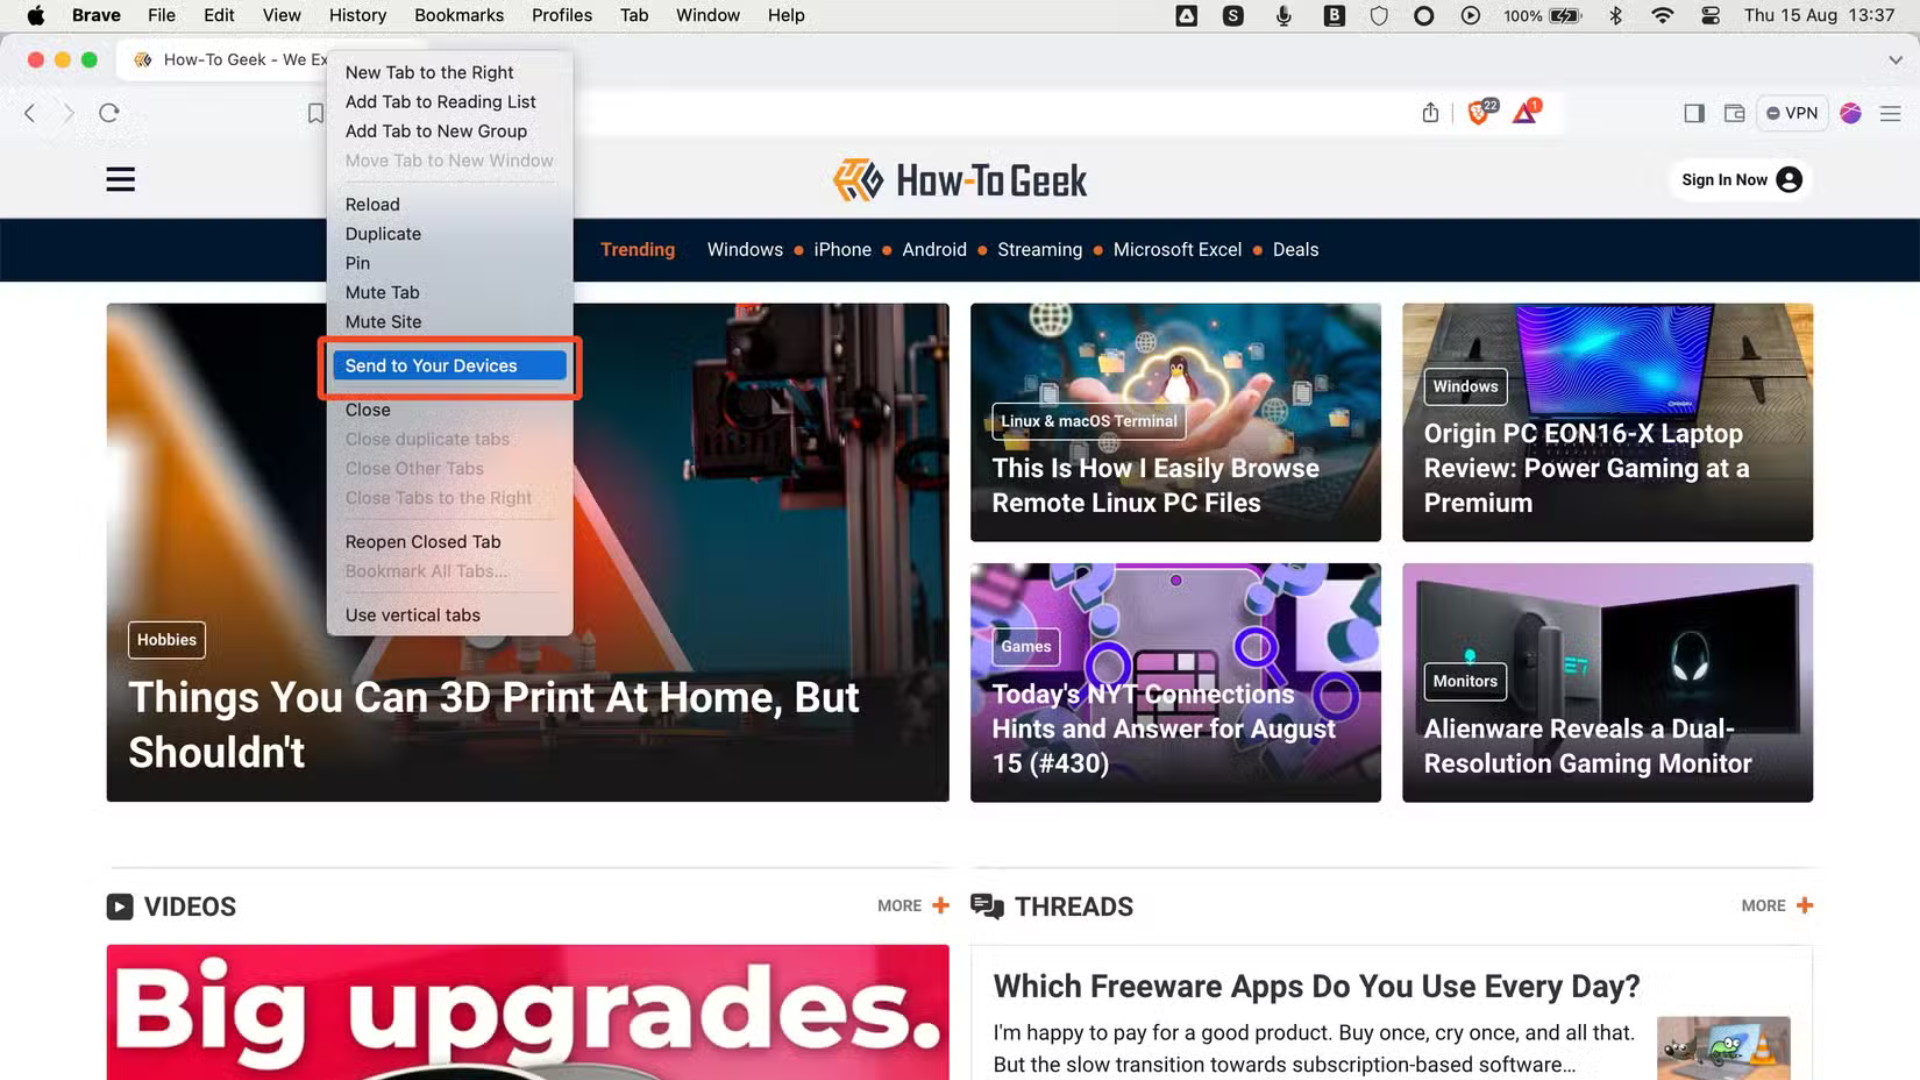This screenshot has width=1920, height=1080.
Task: Open the VPN dropdown control
Action: 1791,113
